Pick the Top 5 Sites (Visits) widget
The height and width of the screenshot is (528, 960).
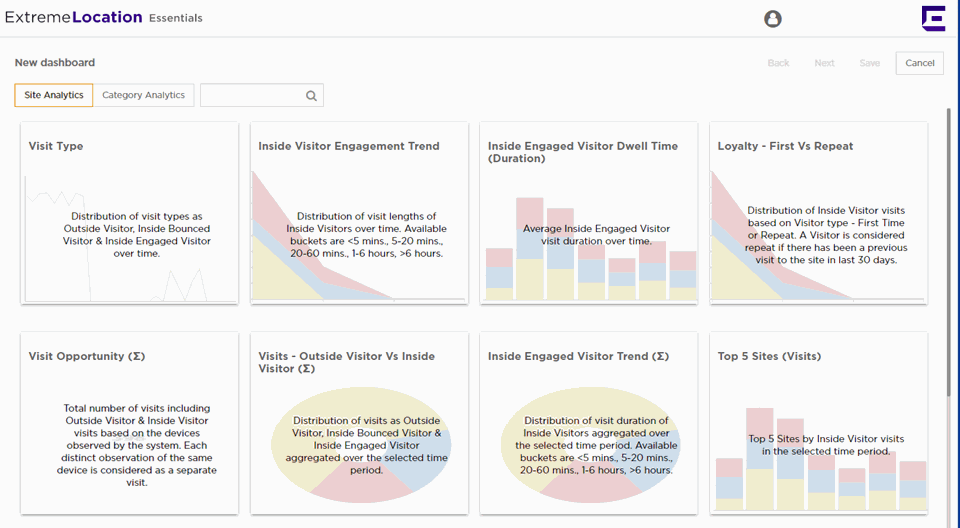[818, 423]
